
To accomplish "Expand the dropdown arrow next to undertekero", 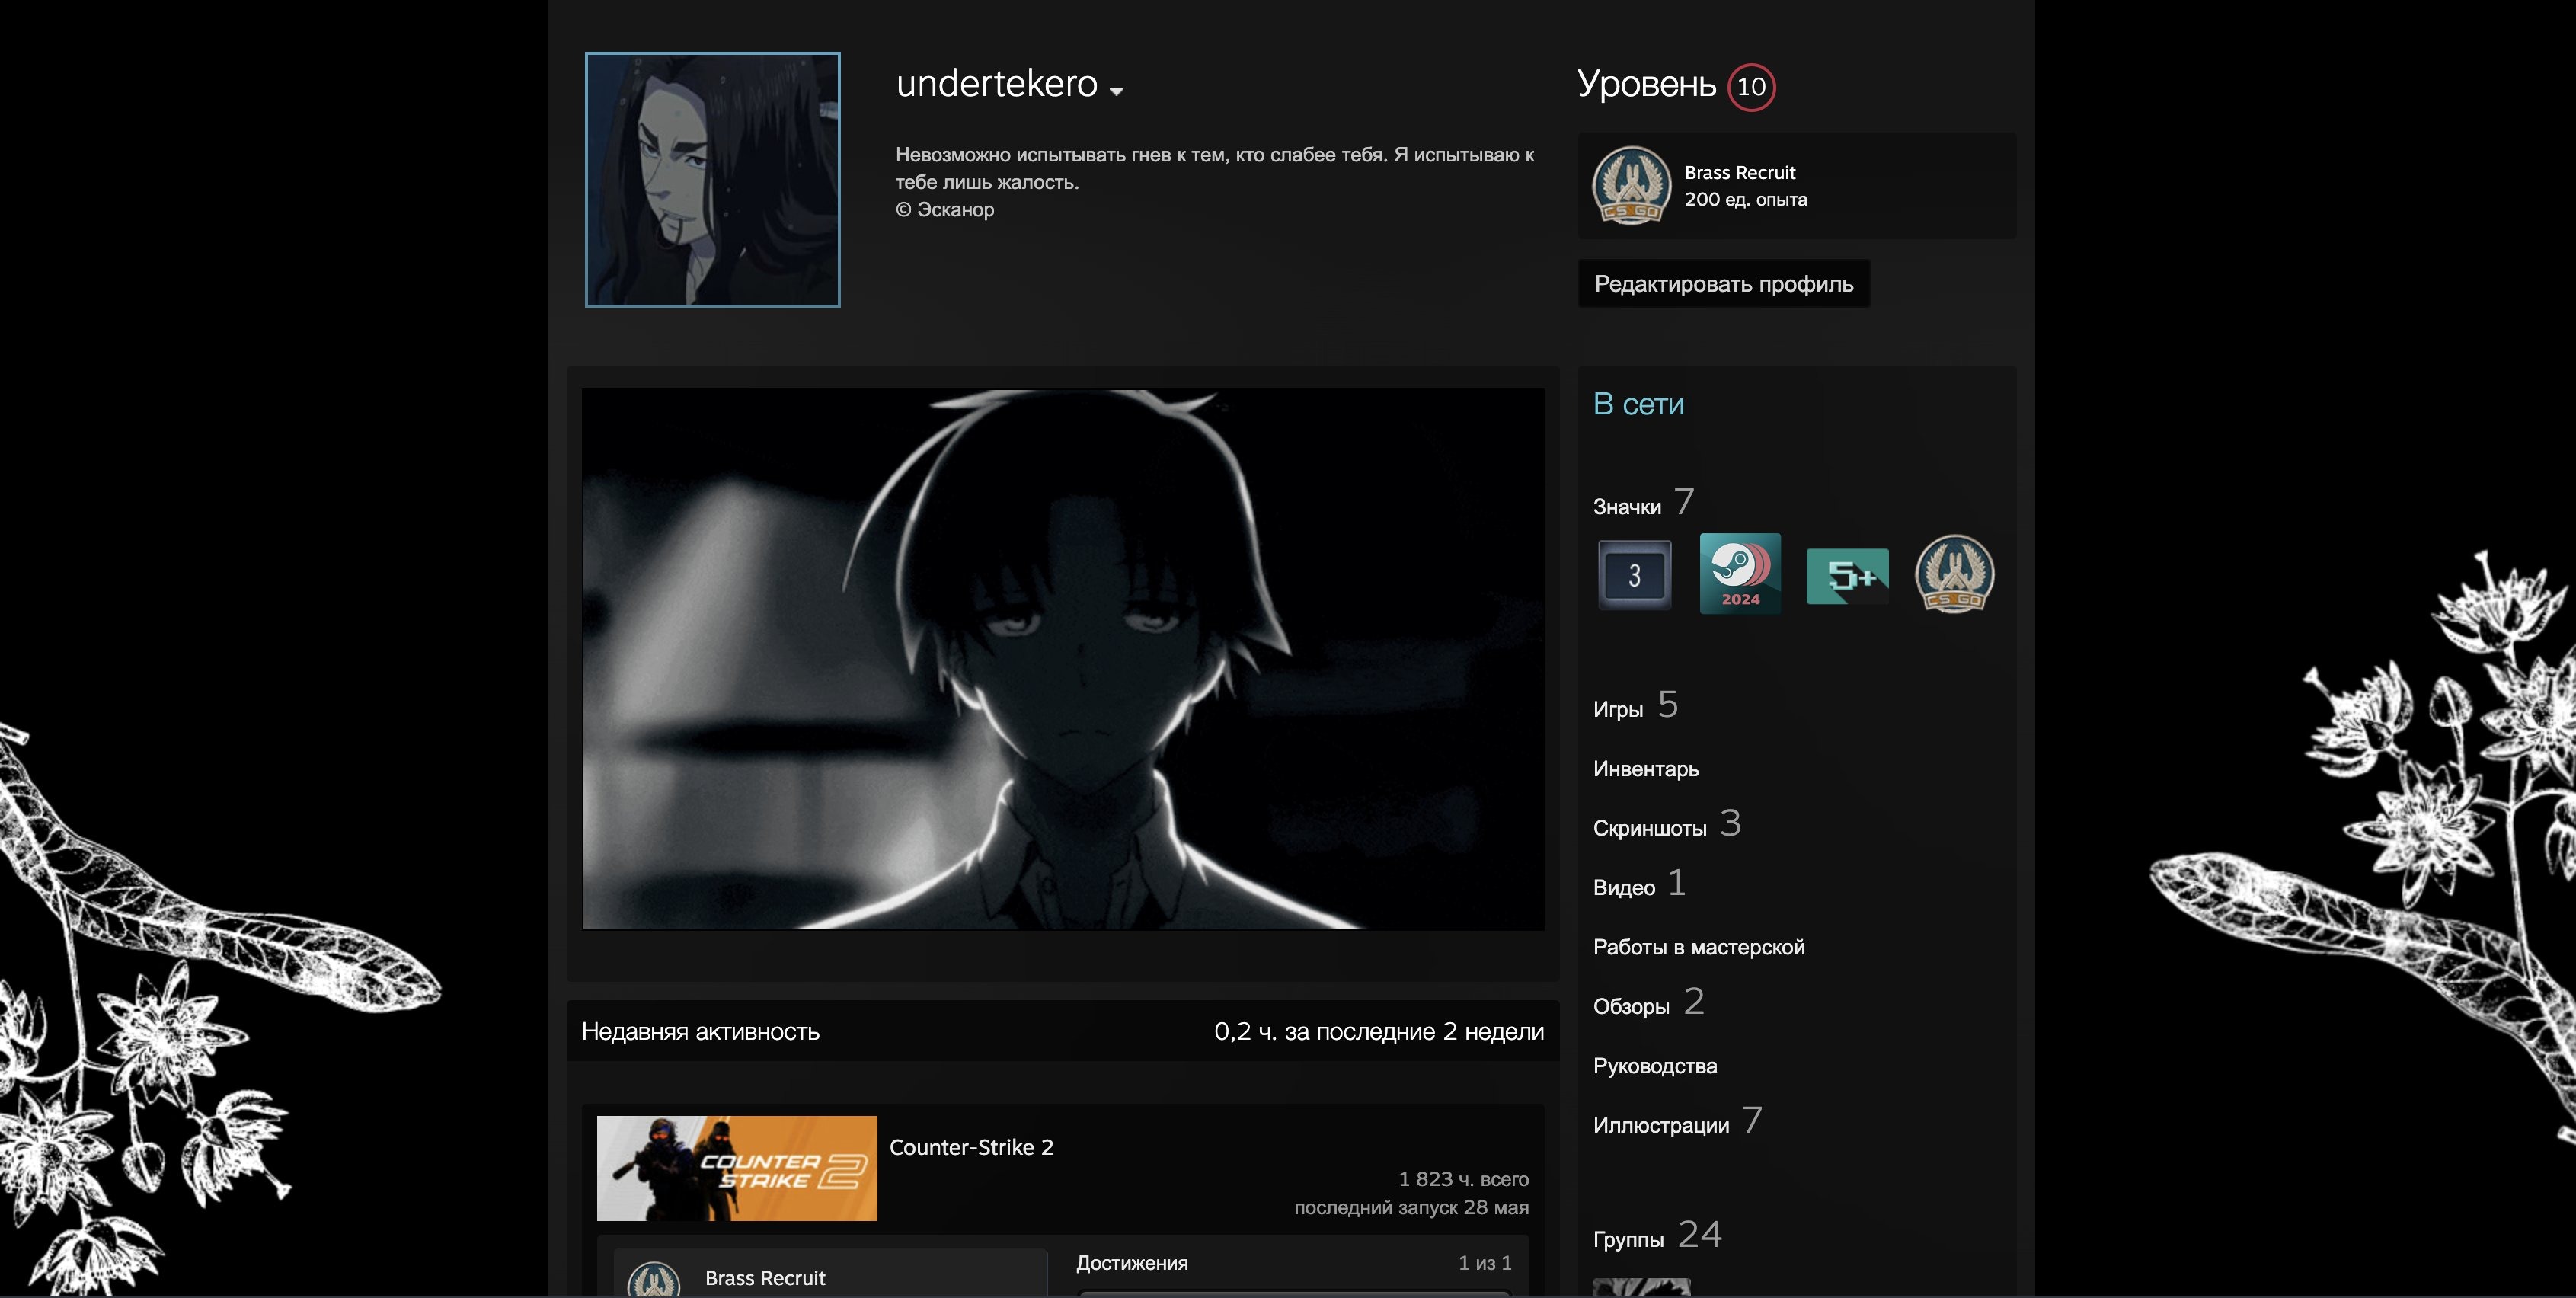I will click(x=1117, y=91).
